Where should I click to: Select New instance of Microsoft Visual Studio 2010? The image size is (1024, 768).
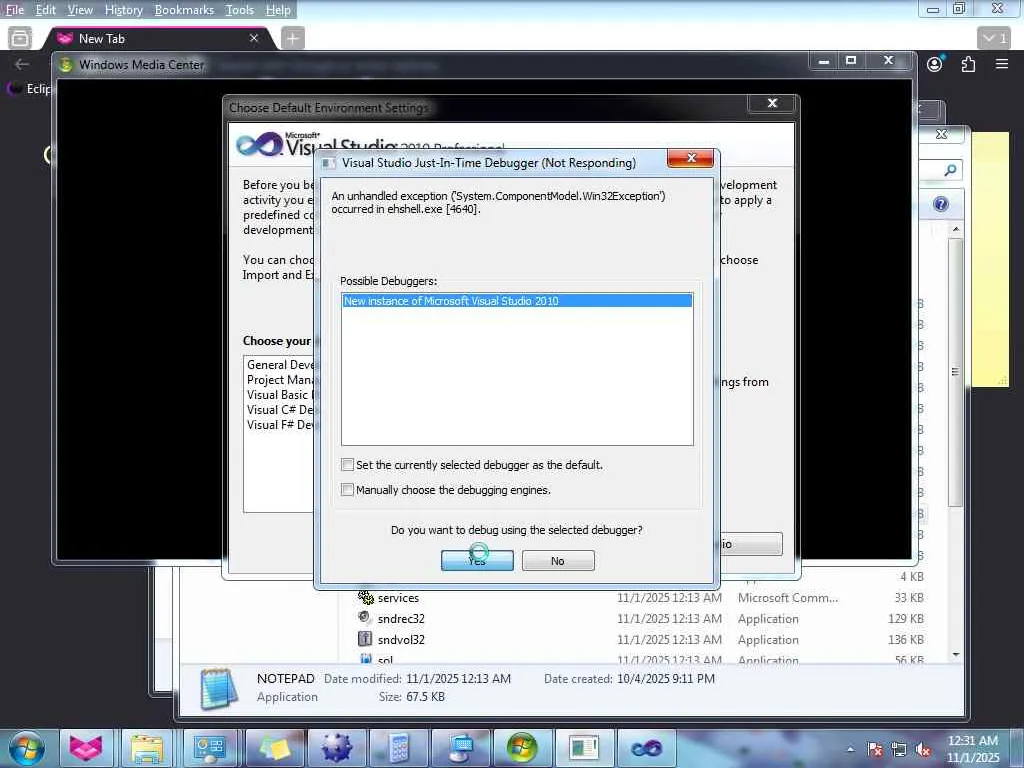517,301
